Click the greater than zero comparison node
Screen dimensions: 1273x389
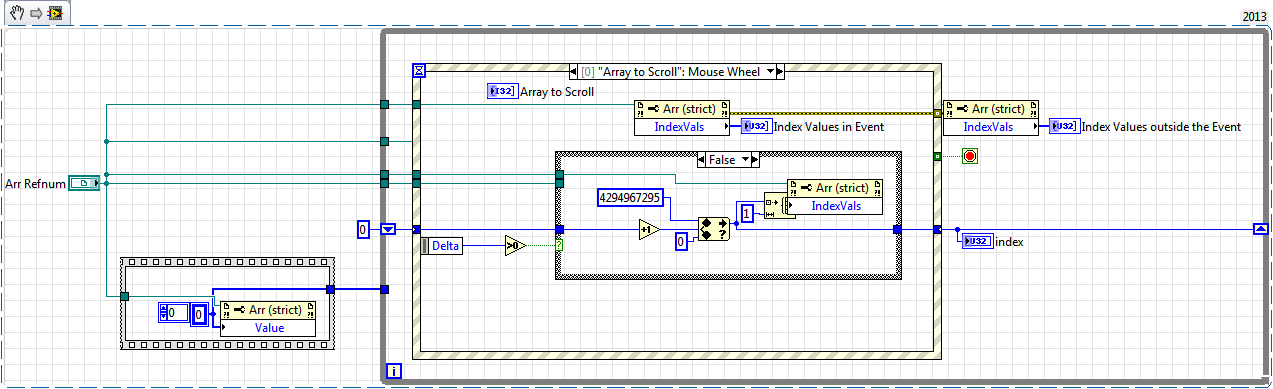[x=514, y=244]
